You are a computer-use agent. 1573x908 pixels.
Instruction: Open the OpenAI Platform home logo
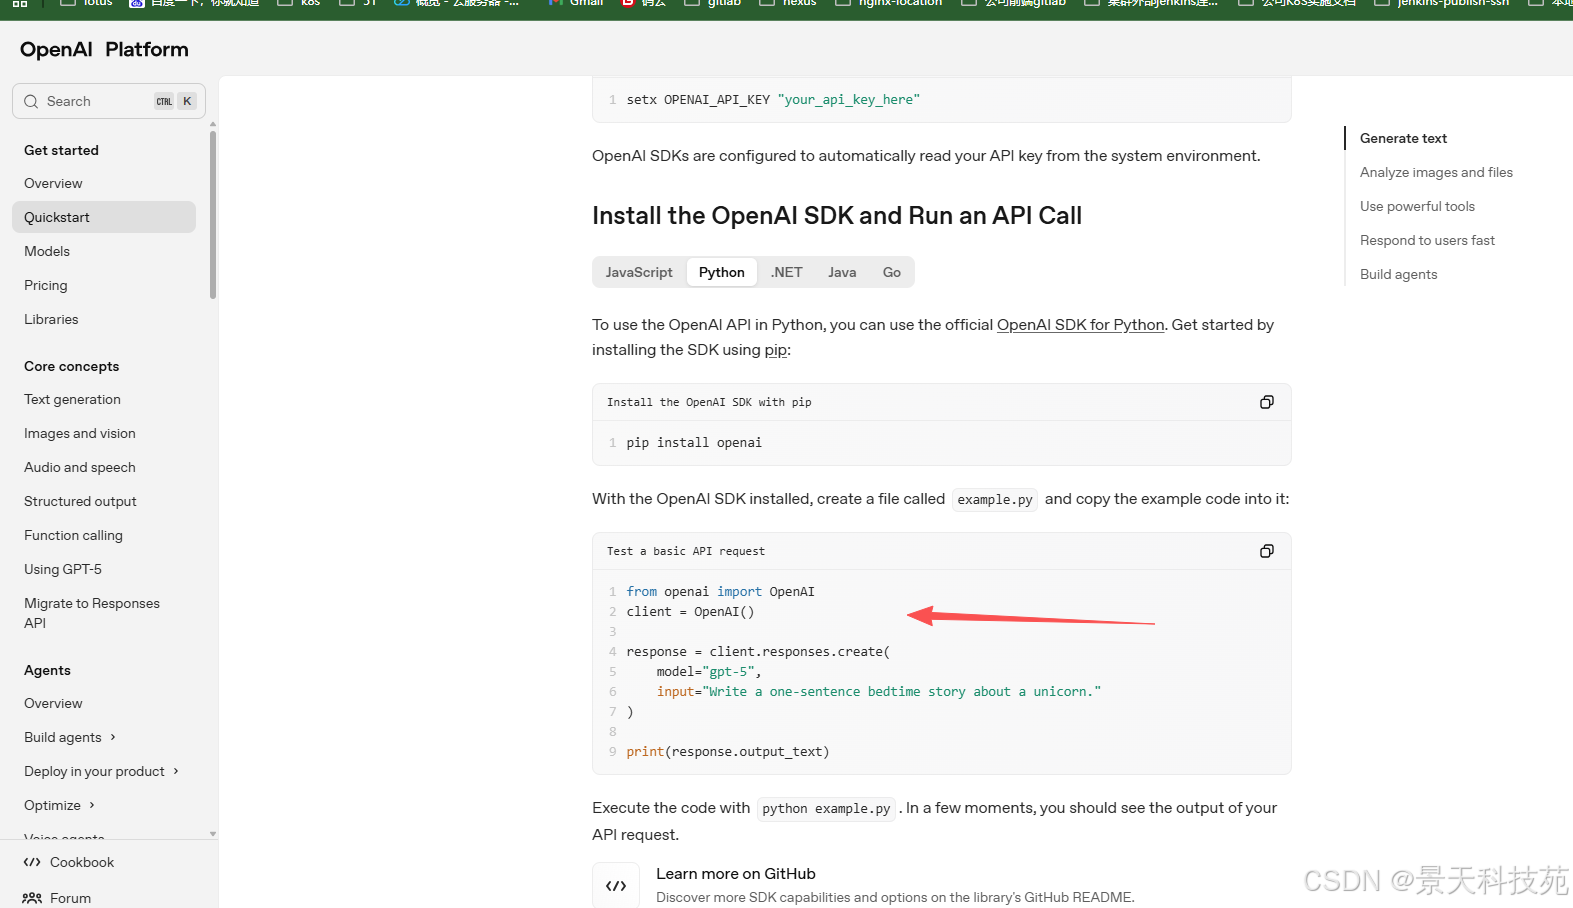(104, 49)
